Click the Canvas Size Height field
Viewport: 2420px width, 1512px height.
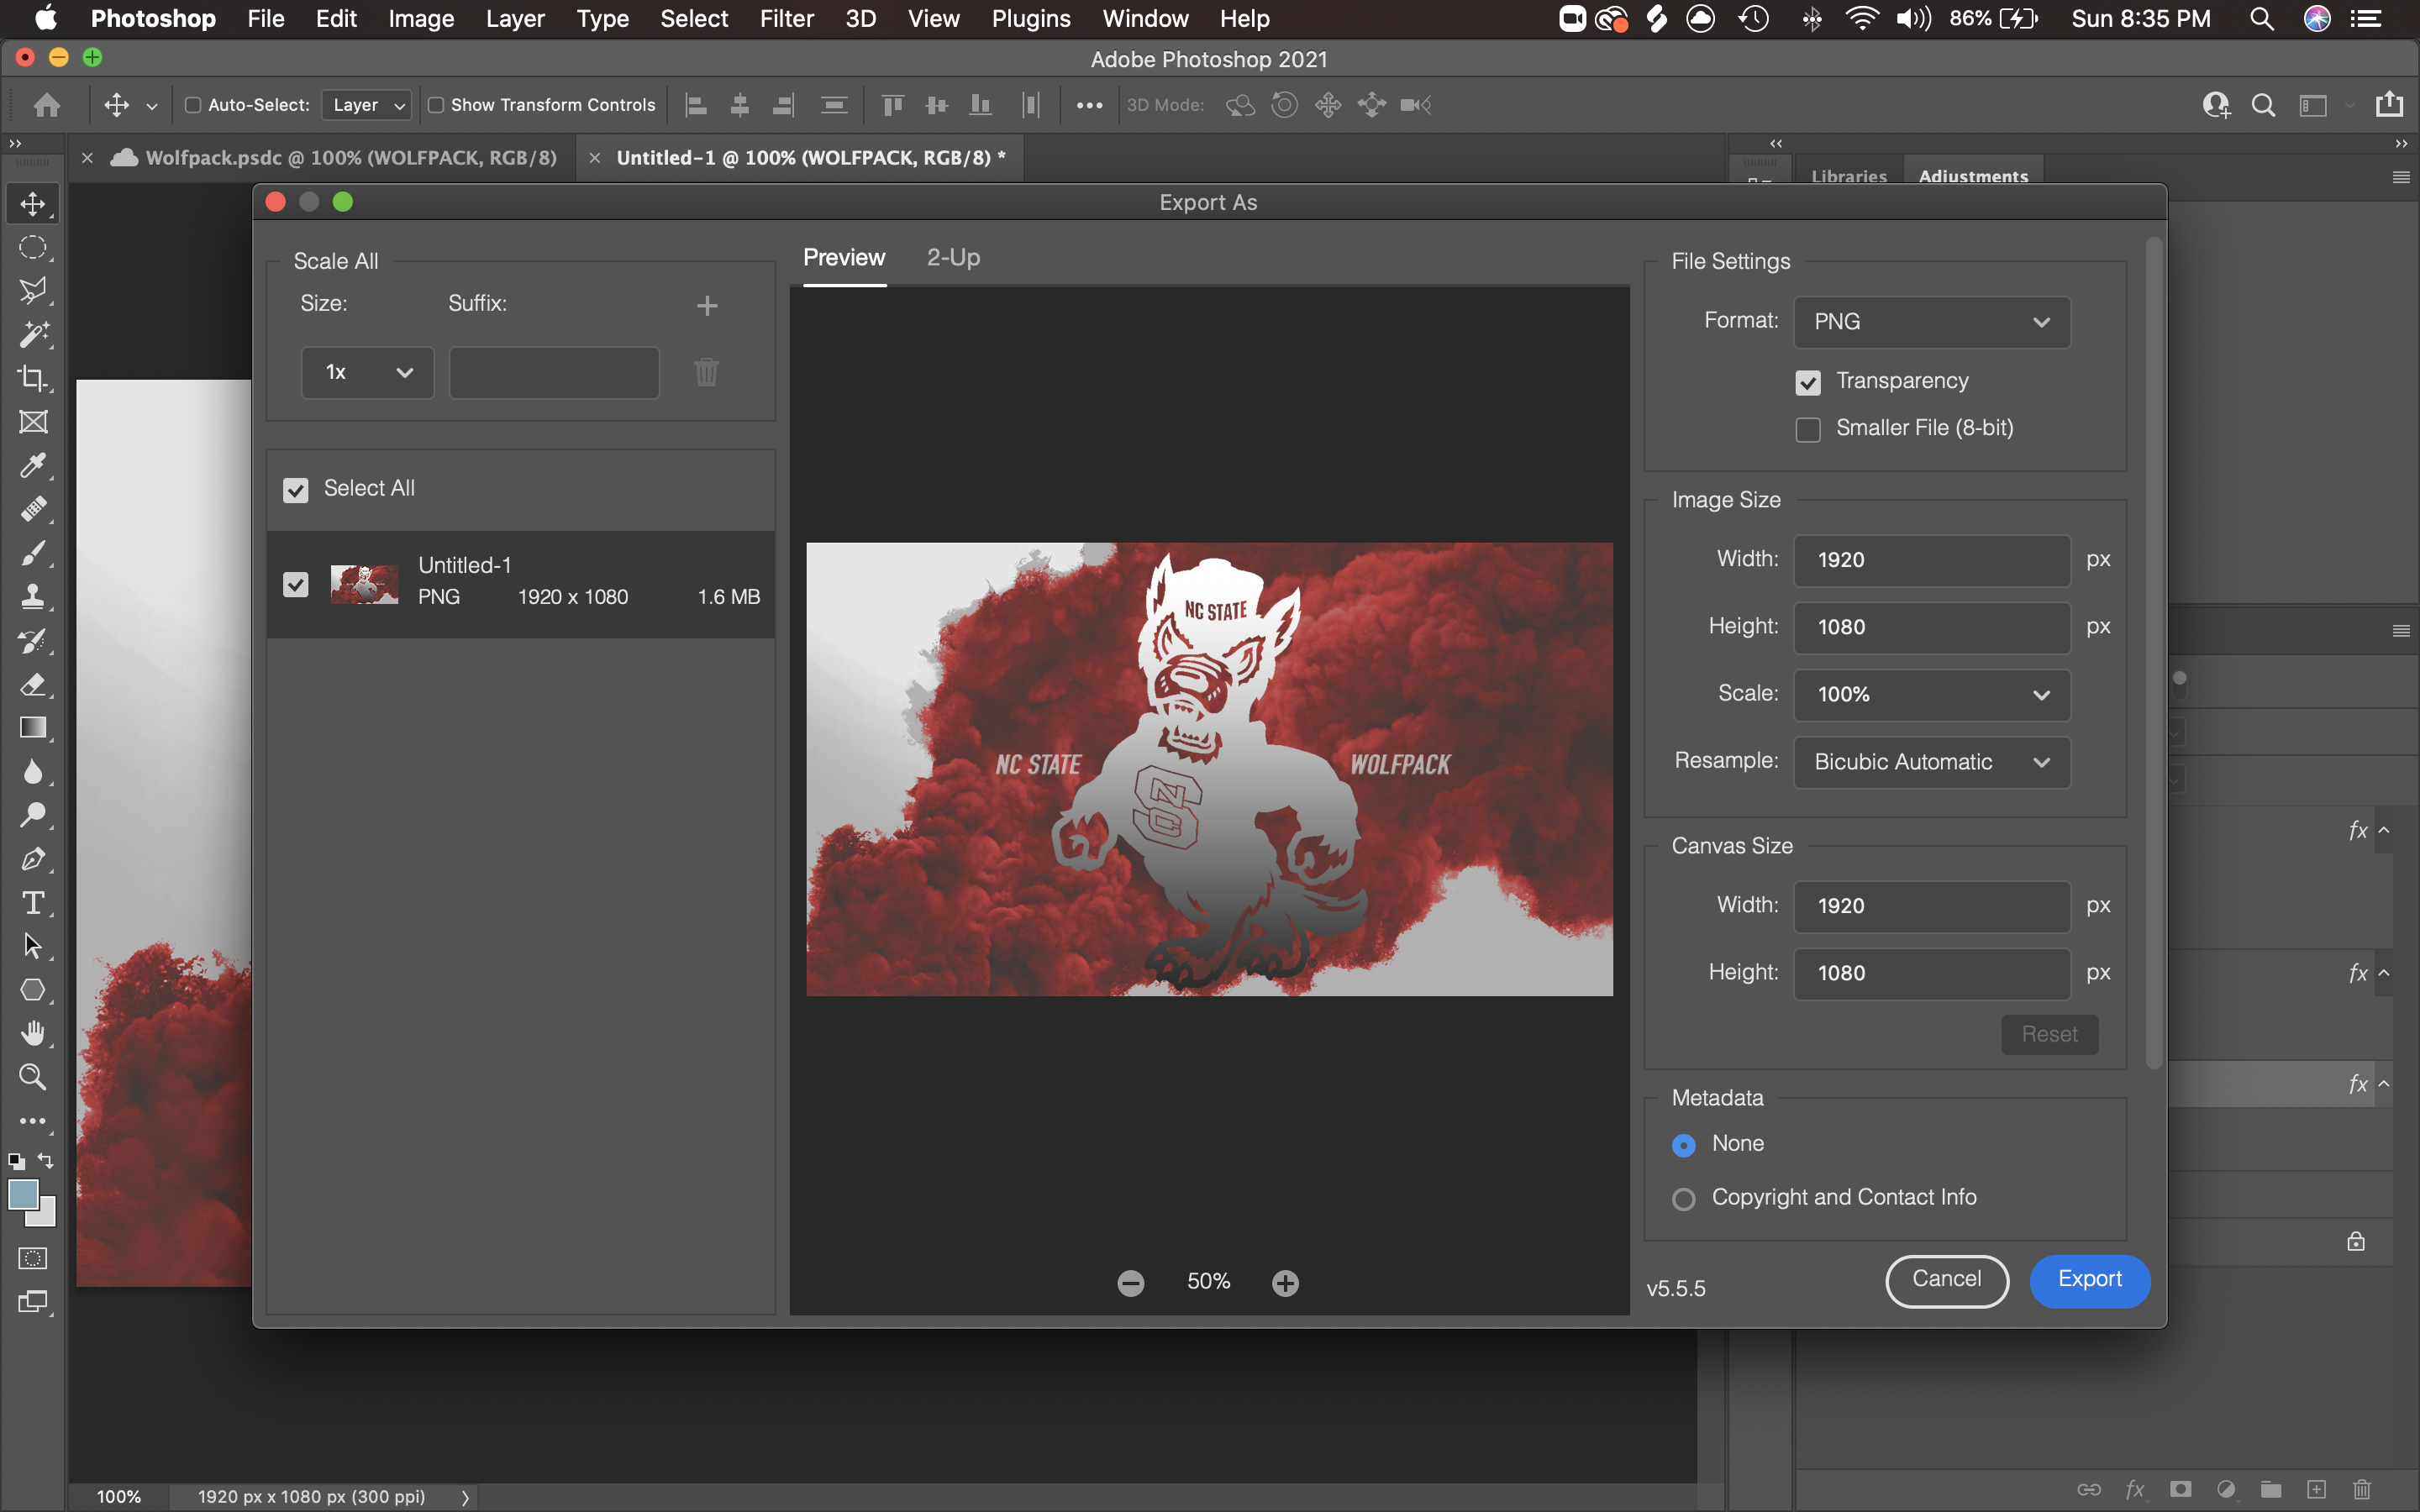(1932, 973)
